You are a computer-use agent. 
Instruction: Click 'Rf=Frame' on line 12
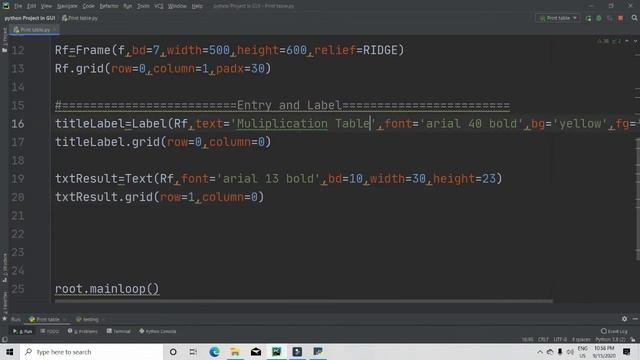pyautogui.click(x=83, y=50)
